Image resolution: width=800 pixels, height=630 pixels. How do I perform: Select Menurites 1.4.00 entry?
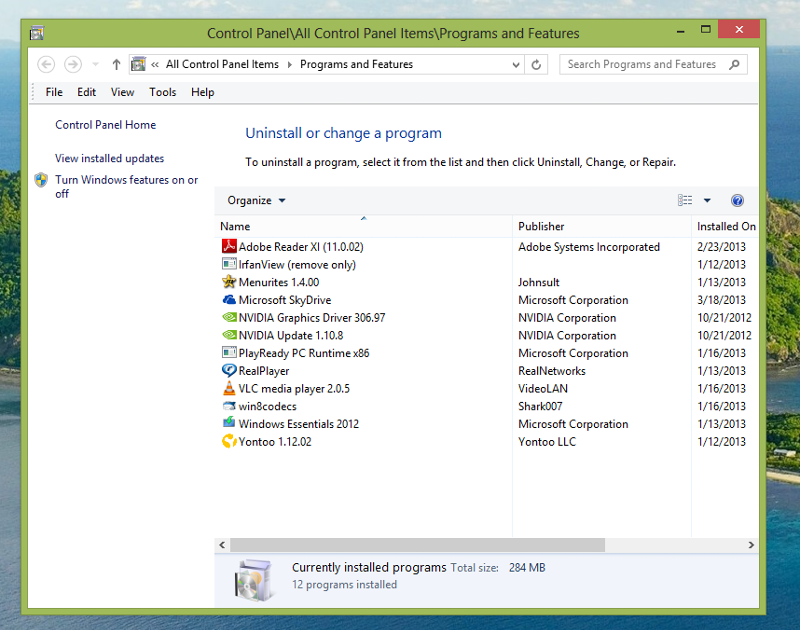[x=279, y=282]
